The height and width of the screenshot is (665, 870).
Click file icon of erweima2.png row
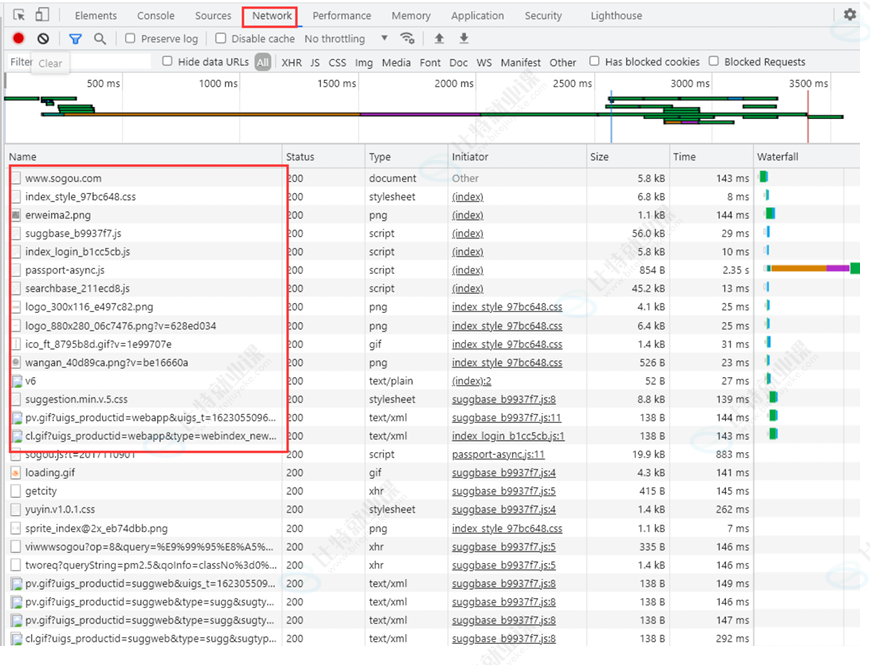[x=16, y=215]
